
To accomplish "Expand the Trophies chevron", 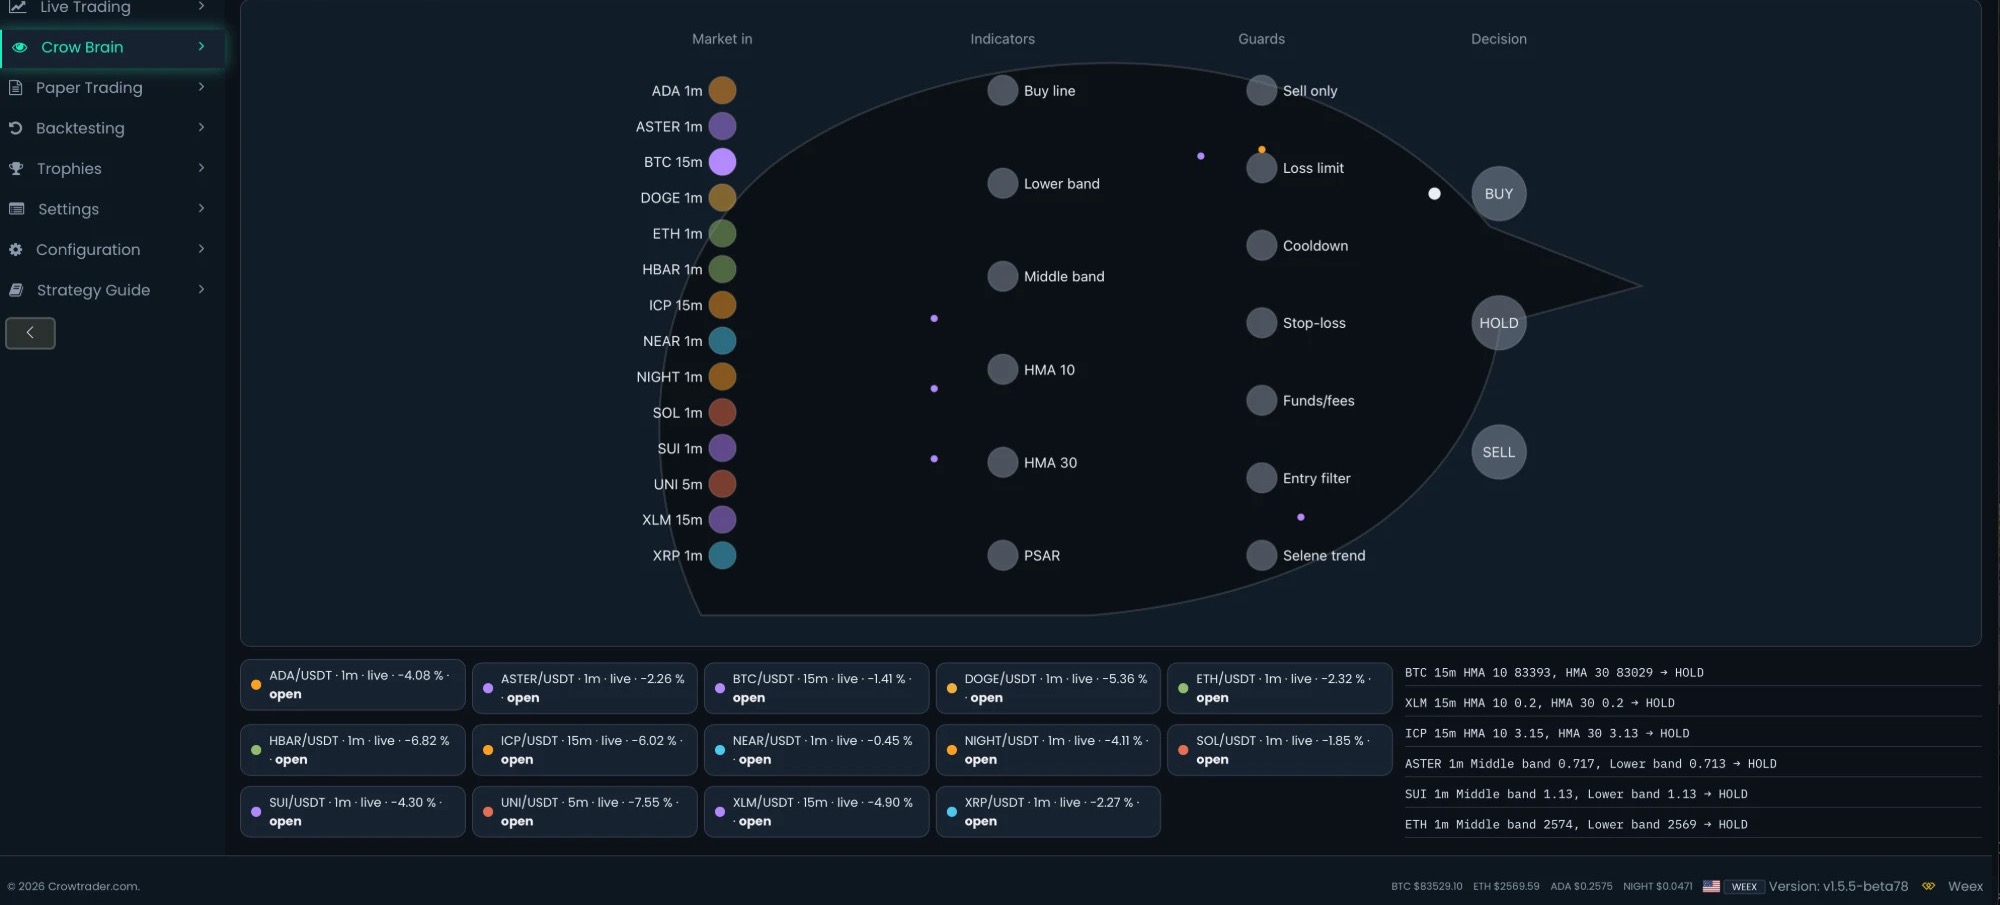I will click(x=201, y=169).
